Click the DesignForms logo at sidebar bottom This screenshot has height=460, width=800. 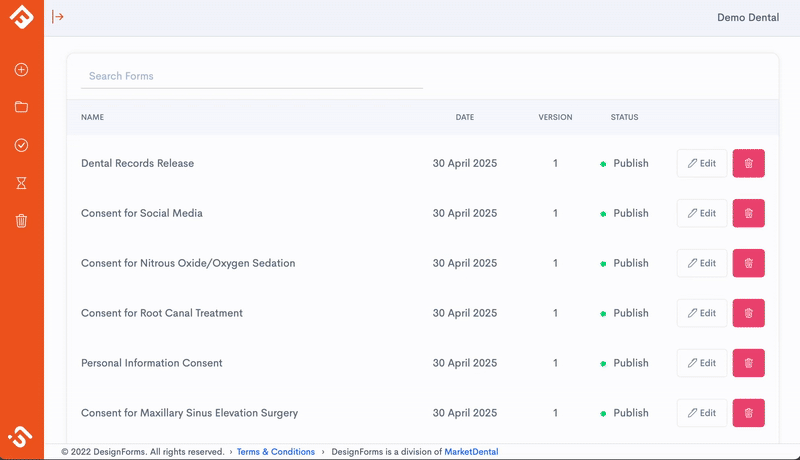(20, 437)
